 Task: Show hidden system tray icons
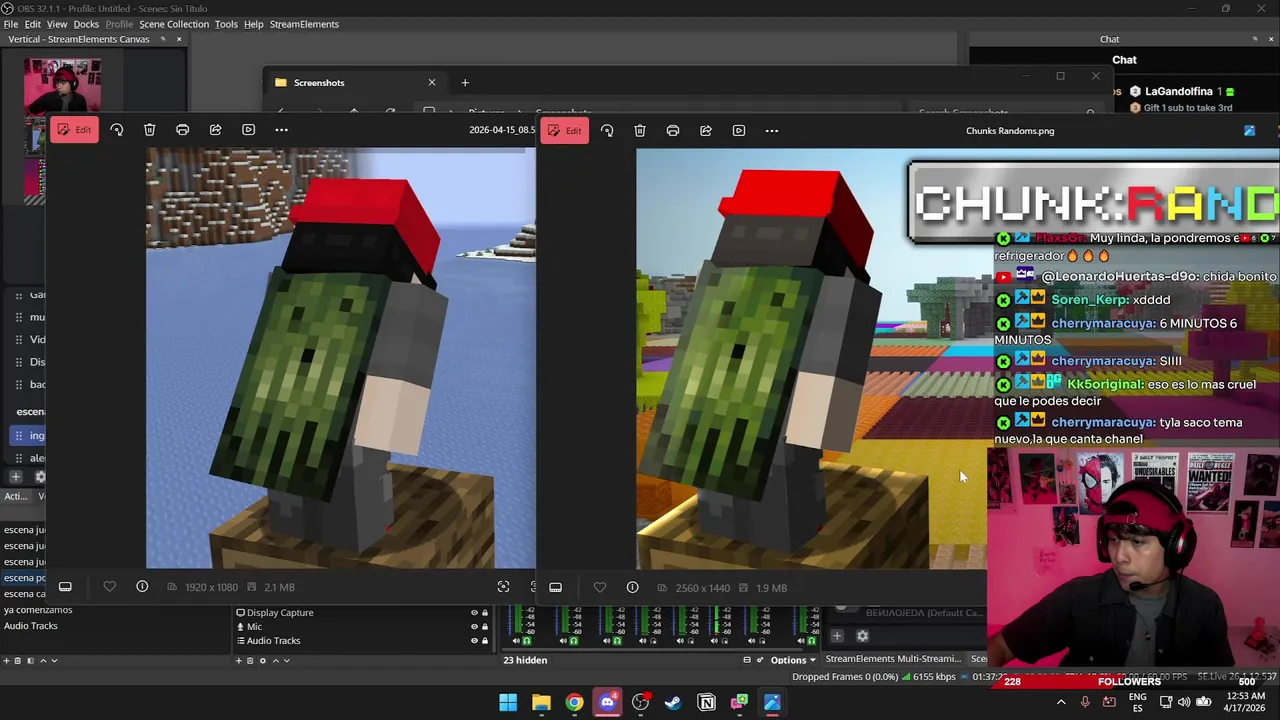tap(1061, 703)
